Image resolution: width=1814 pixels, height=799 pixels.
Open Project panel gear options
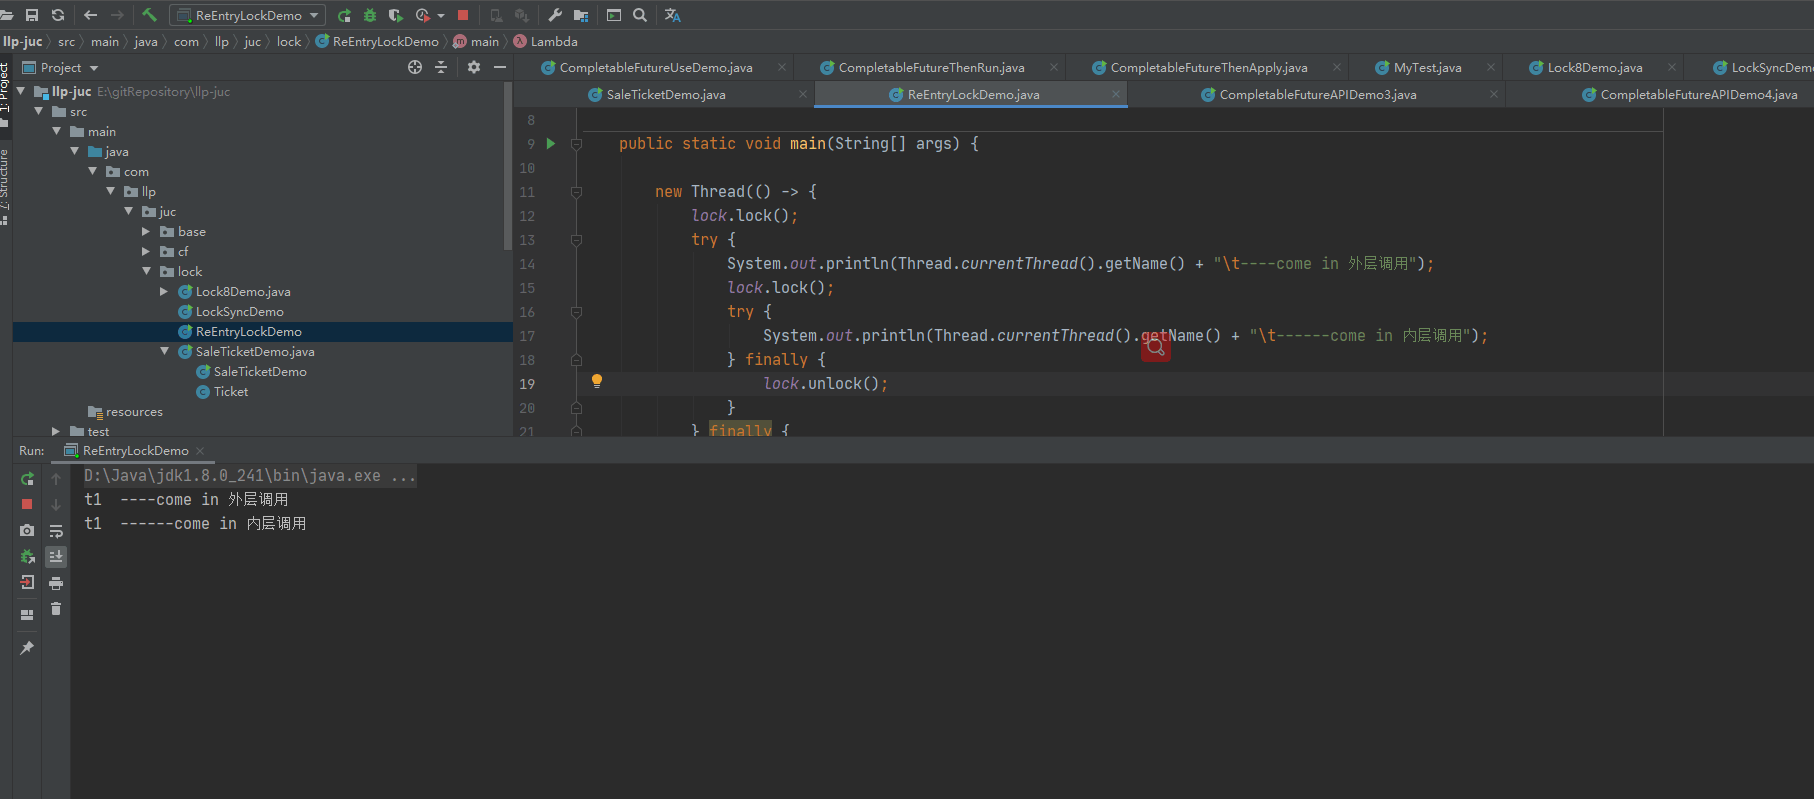point(474,67)
